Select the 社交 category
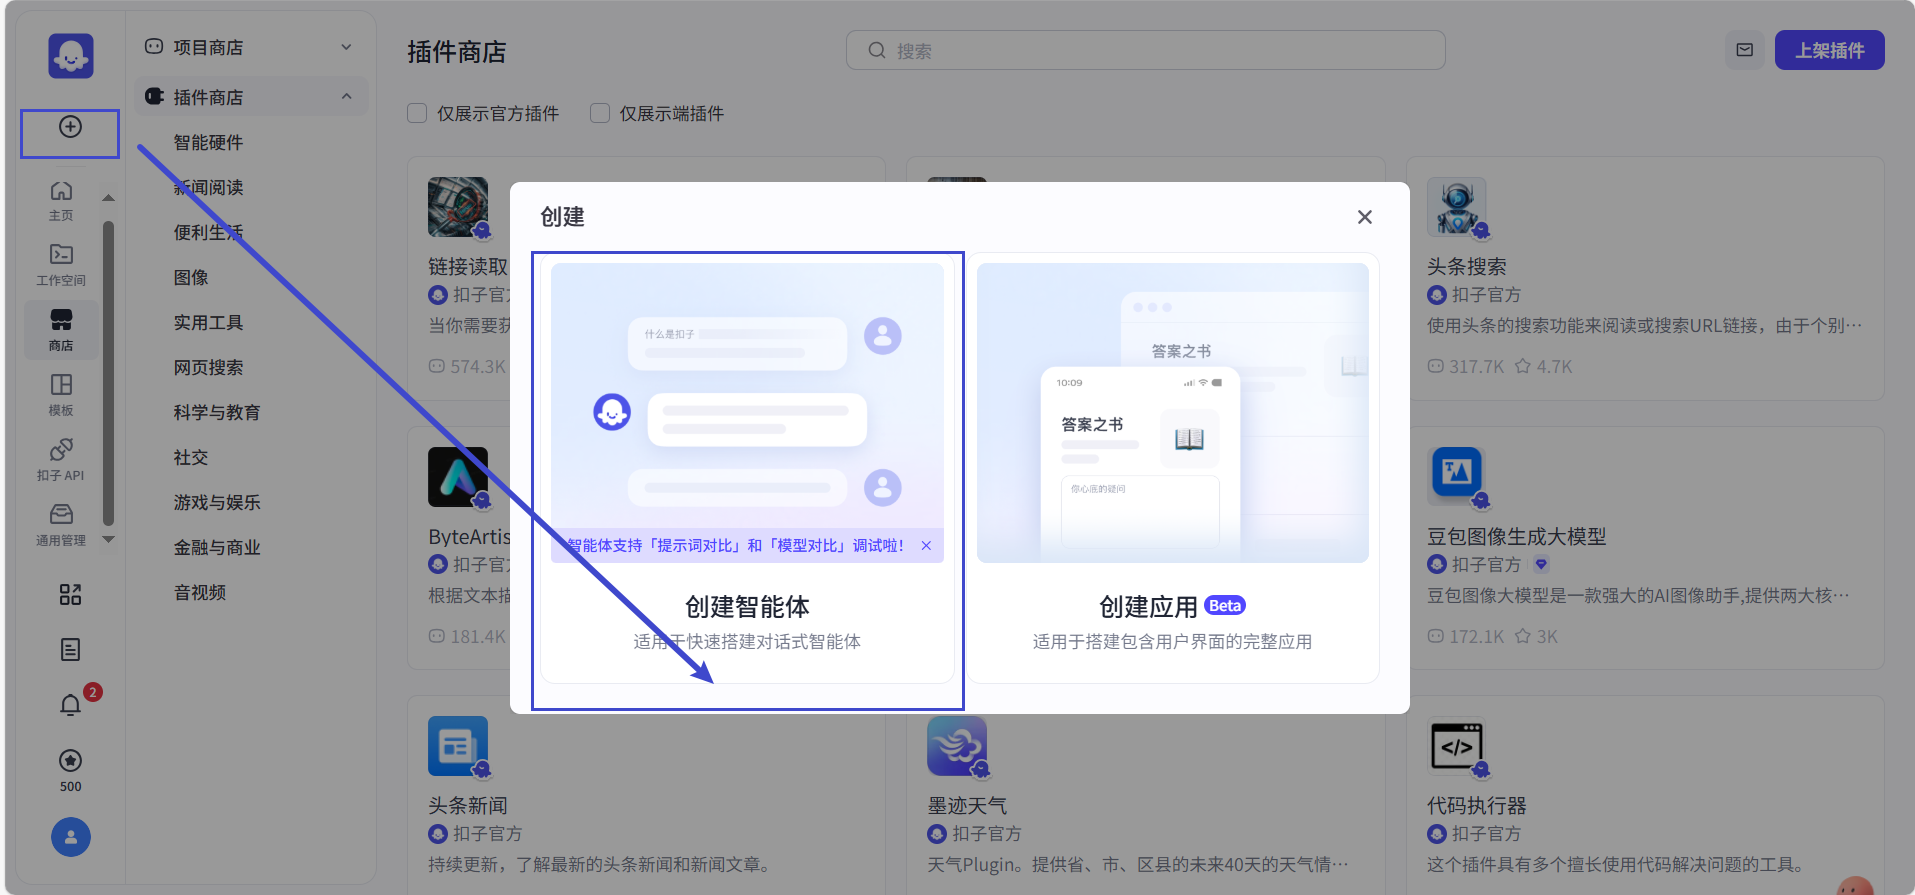The width and height of the screenshot is (1915, 895). tap(191, 457)
